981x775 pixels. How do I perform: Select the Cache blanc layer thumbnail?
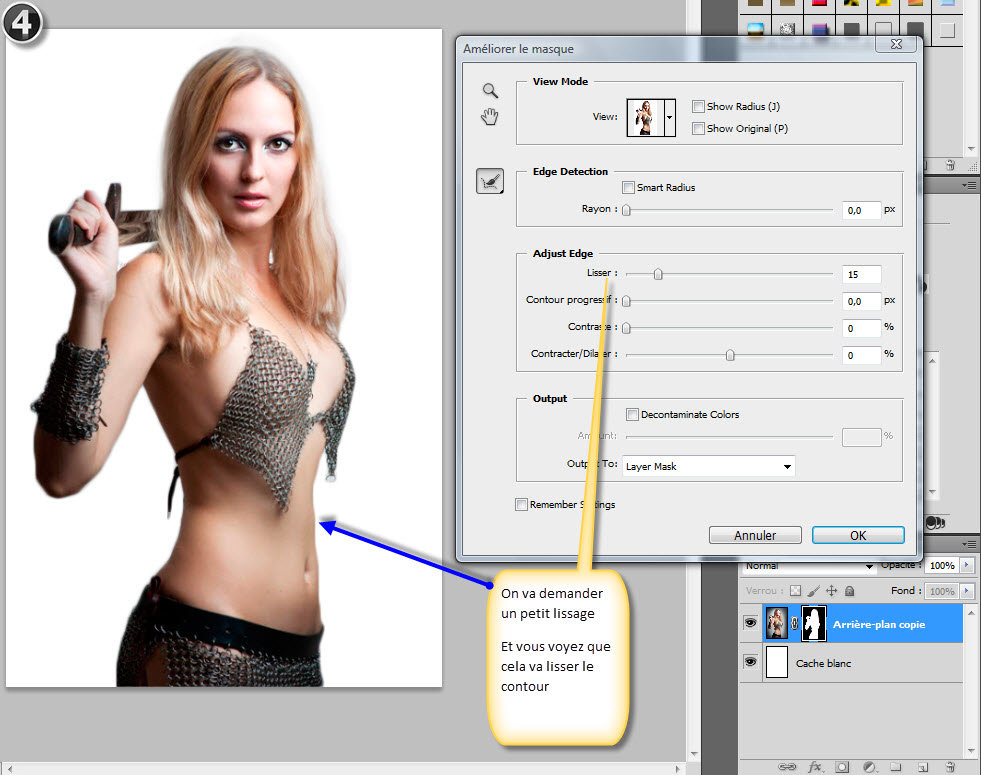(776, 662)
